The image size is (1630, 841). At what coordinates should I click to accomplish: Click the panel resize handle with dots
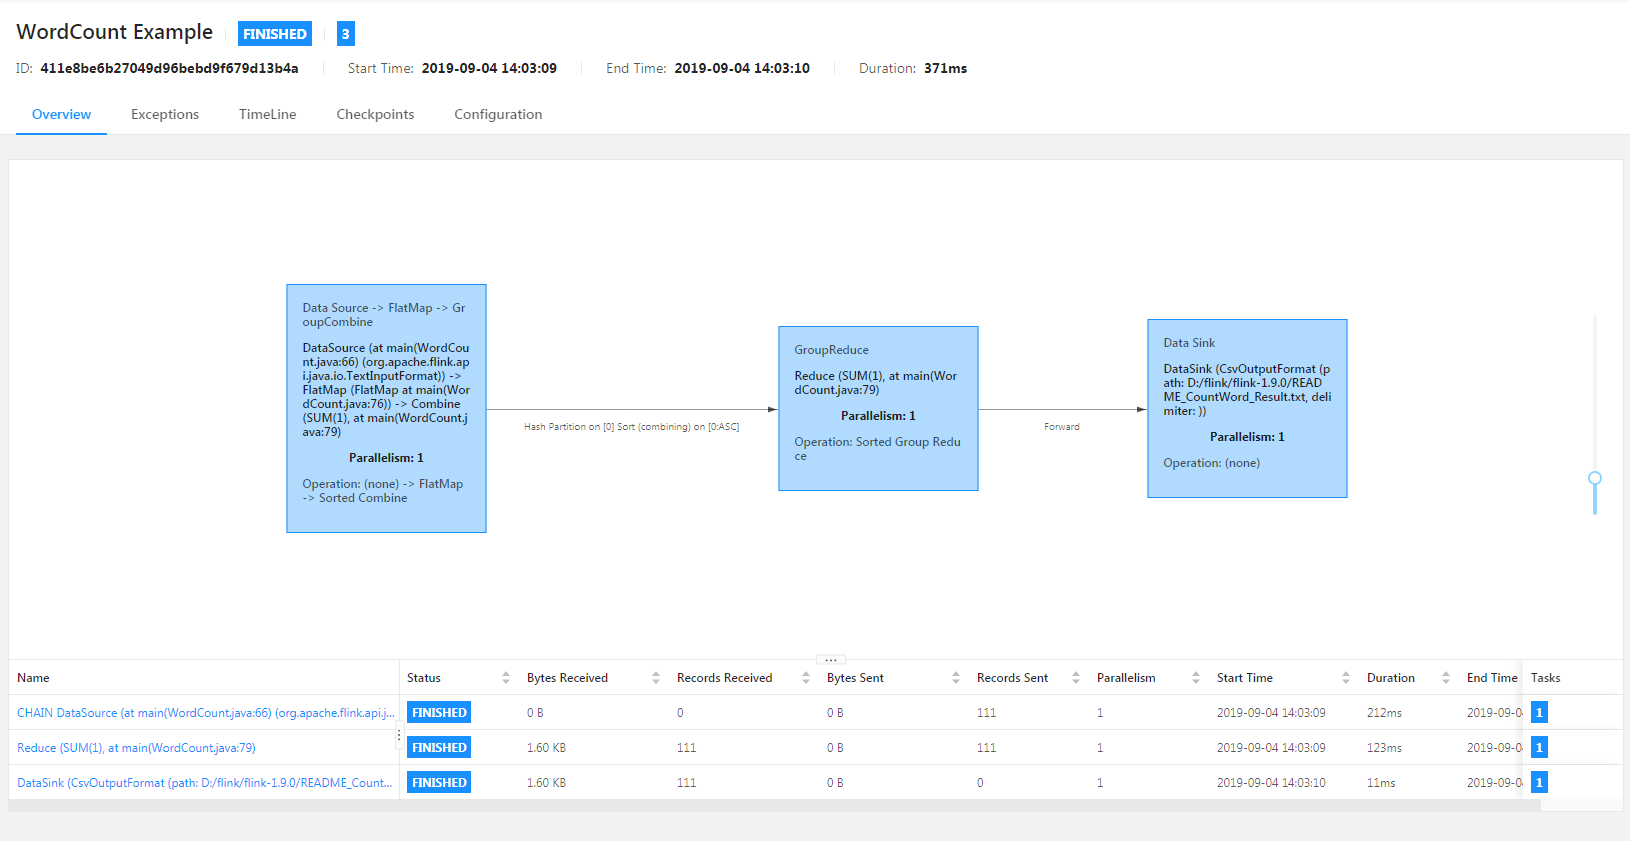pos(831,660)
